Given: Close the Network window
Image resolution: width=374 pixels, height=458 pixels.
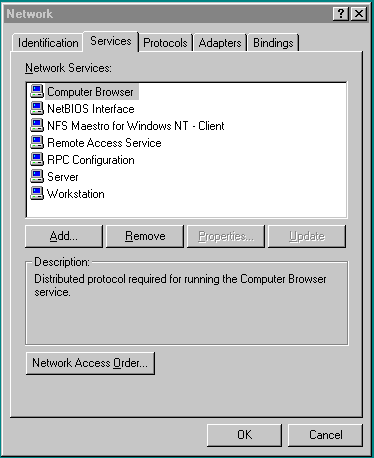Looking at the screenshot, I should 359,14.
